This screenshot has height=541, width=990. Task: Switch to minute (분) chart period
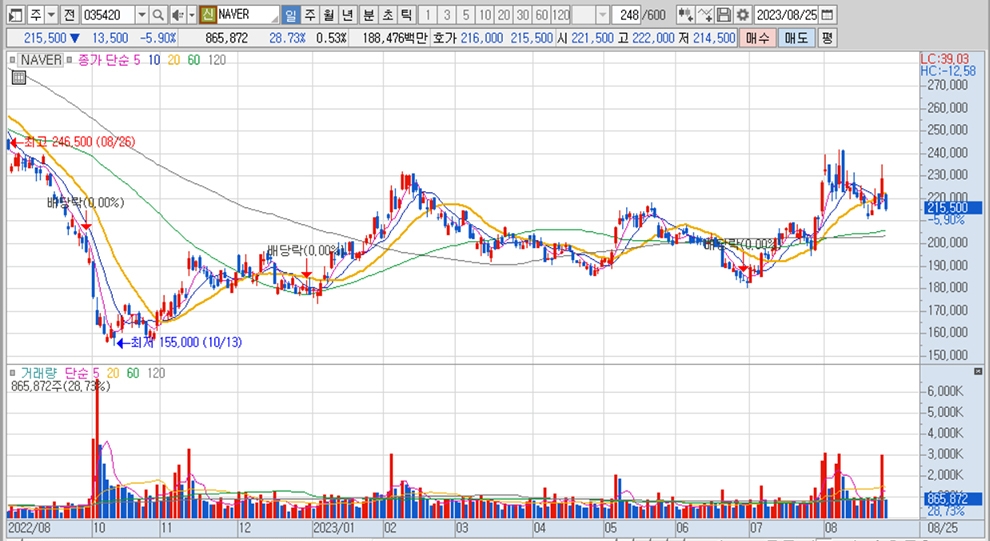pos(368,15)
